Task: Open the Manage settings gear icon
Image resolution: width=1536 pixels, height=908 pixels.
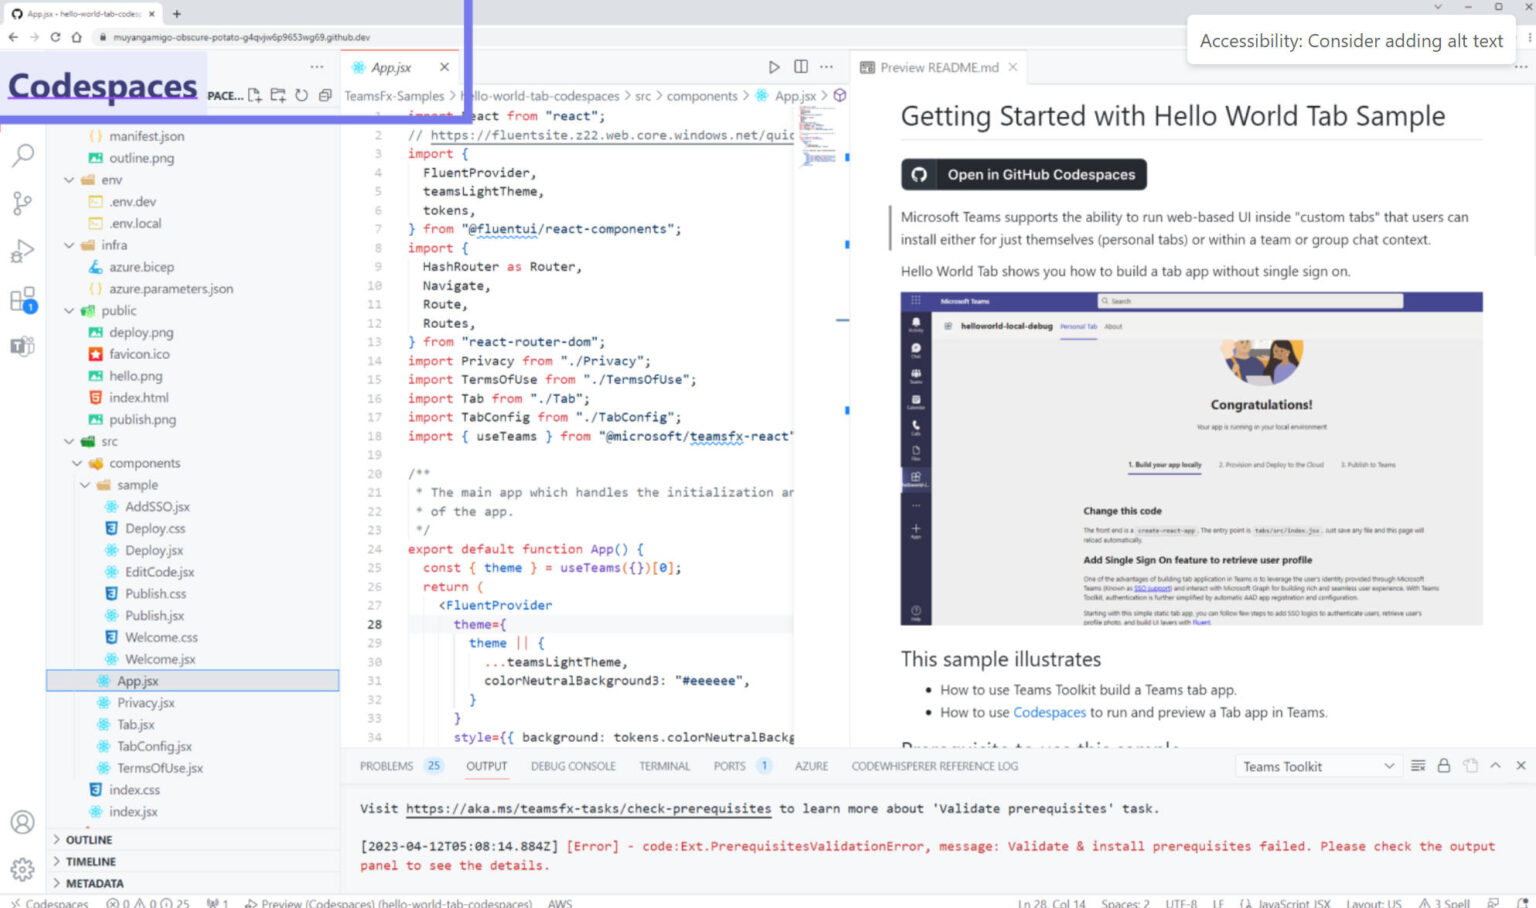Action: coord(22,869)
